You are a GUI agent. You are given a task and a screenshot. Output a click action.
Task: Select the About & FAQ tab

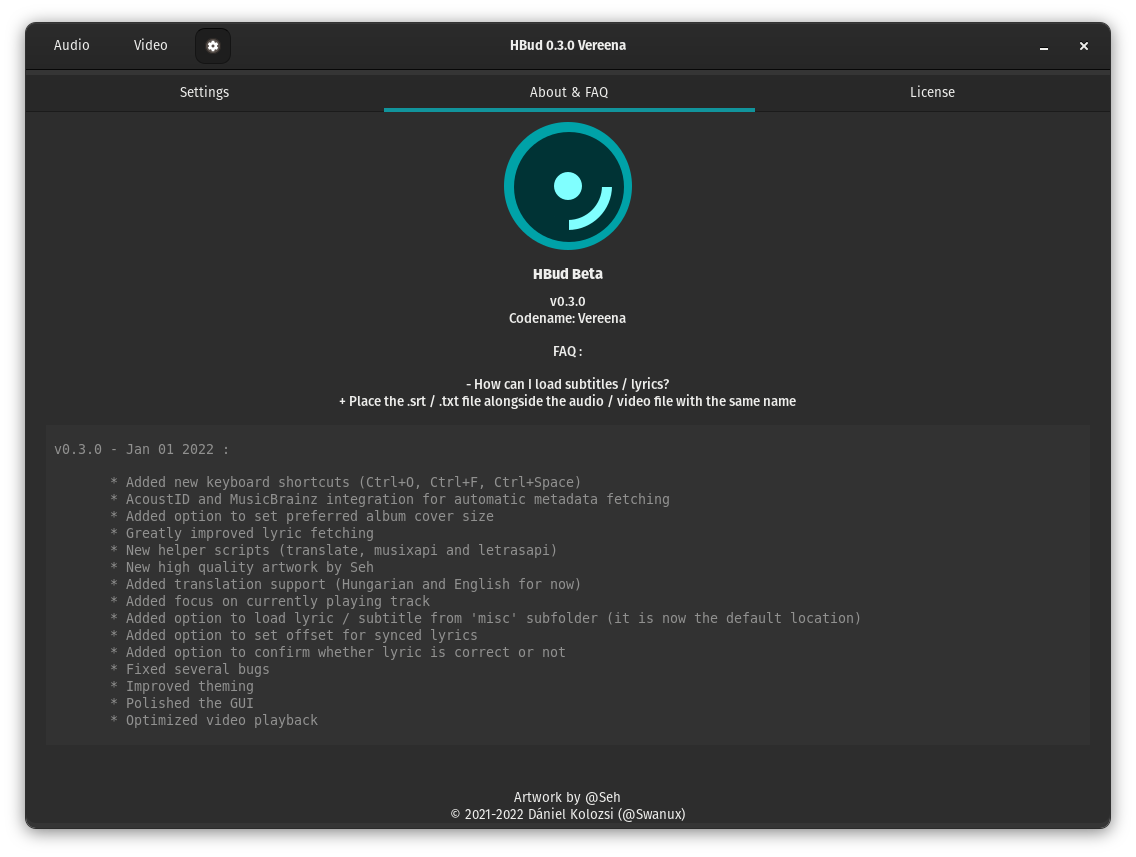[569, 92]
